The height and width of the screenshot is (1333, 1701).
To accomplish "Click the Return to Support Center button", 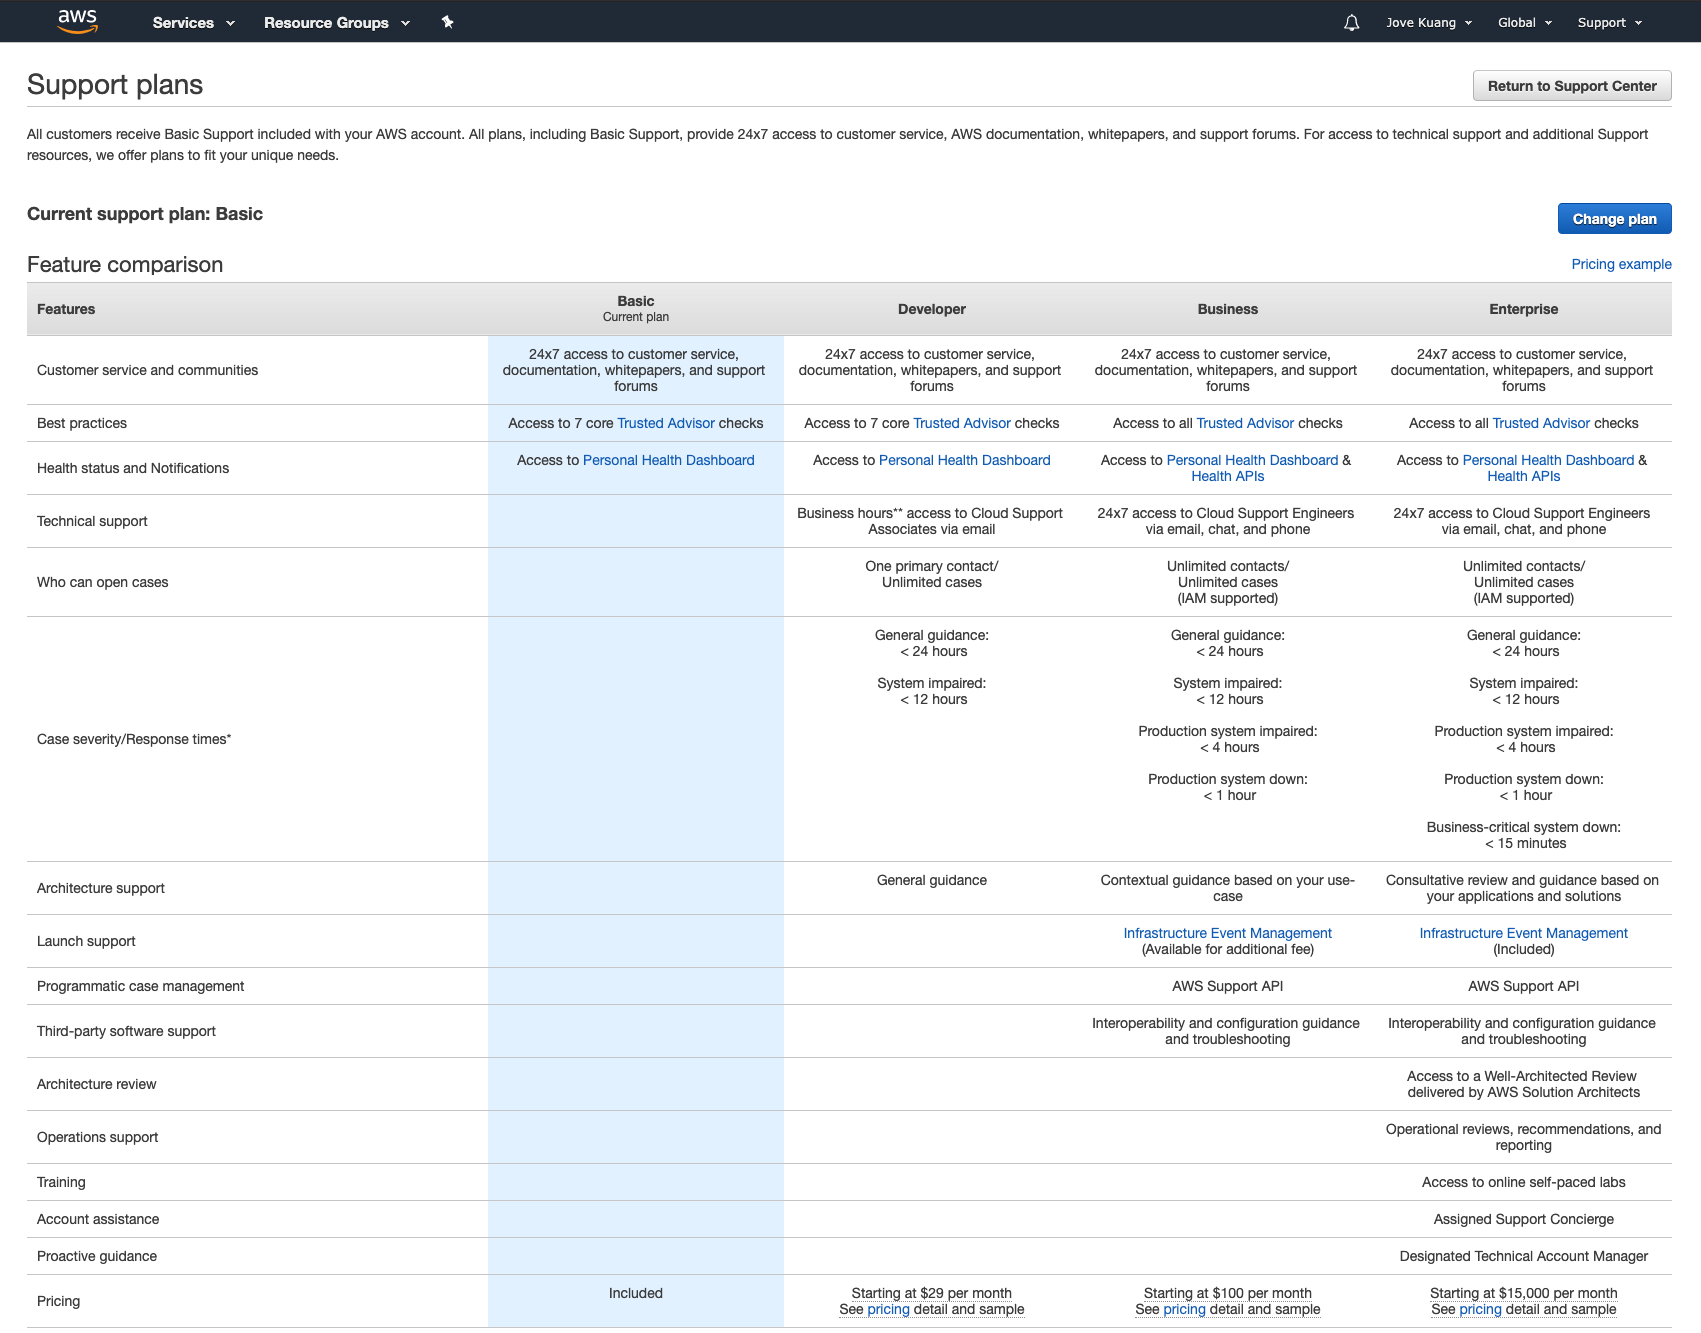I will (x=1572, y=86).
